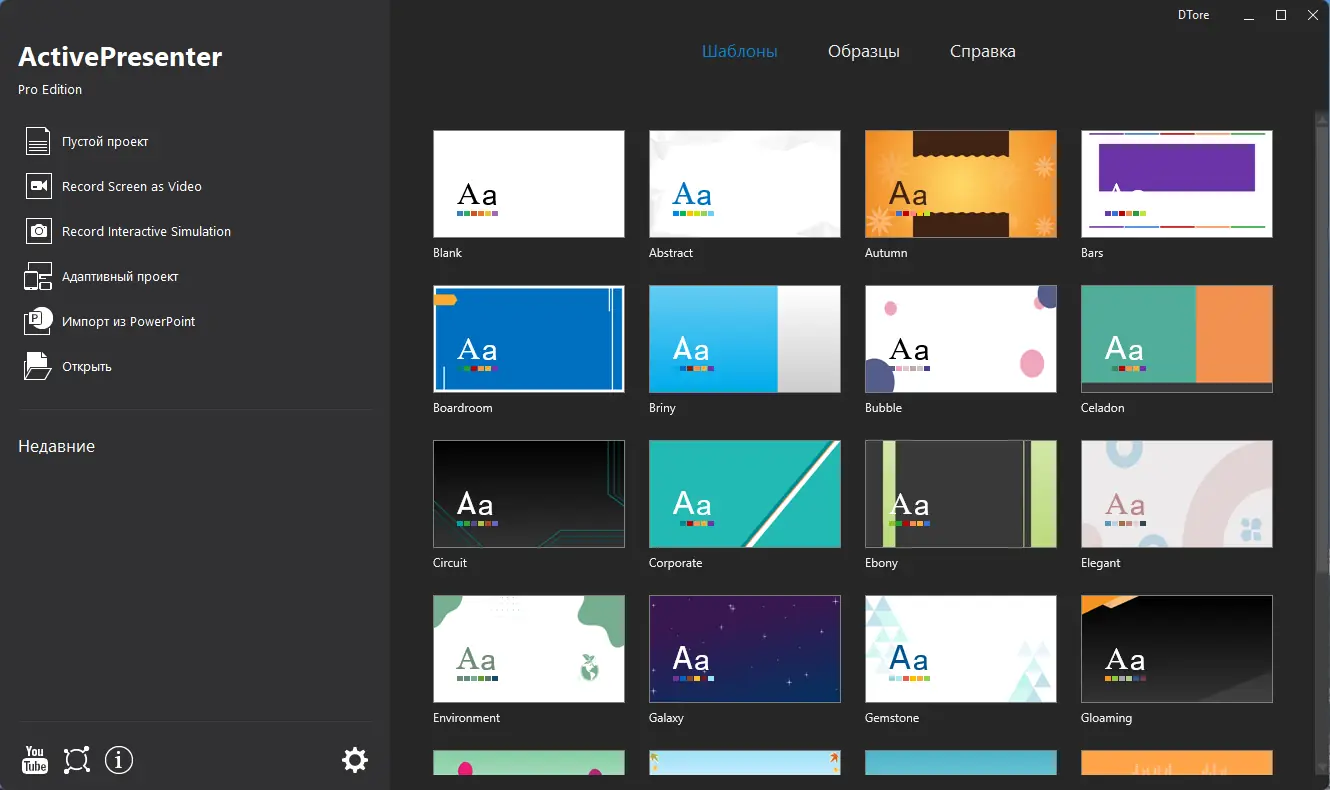This screenshot has width=1330, height=790.
Task: Select the Celadon template thumbnail
Action: tap(1177, 339)
